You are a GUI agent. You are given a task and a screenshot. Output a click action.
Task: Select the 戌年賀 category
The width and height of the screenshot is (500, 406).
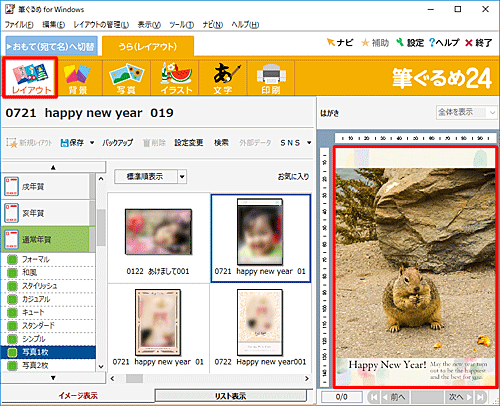pos(46,187)
